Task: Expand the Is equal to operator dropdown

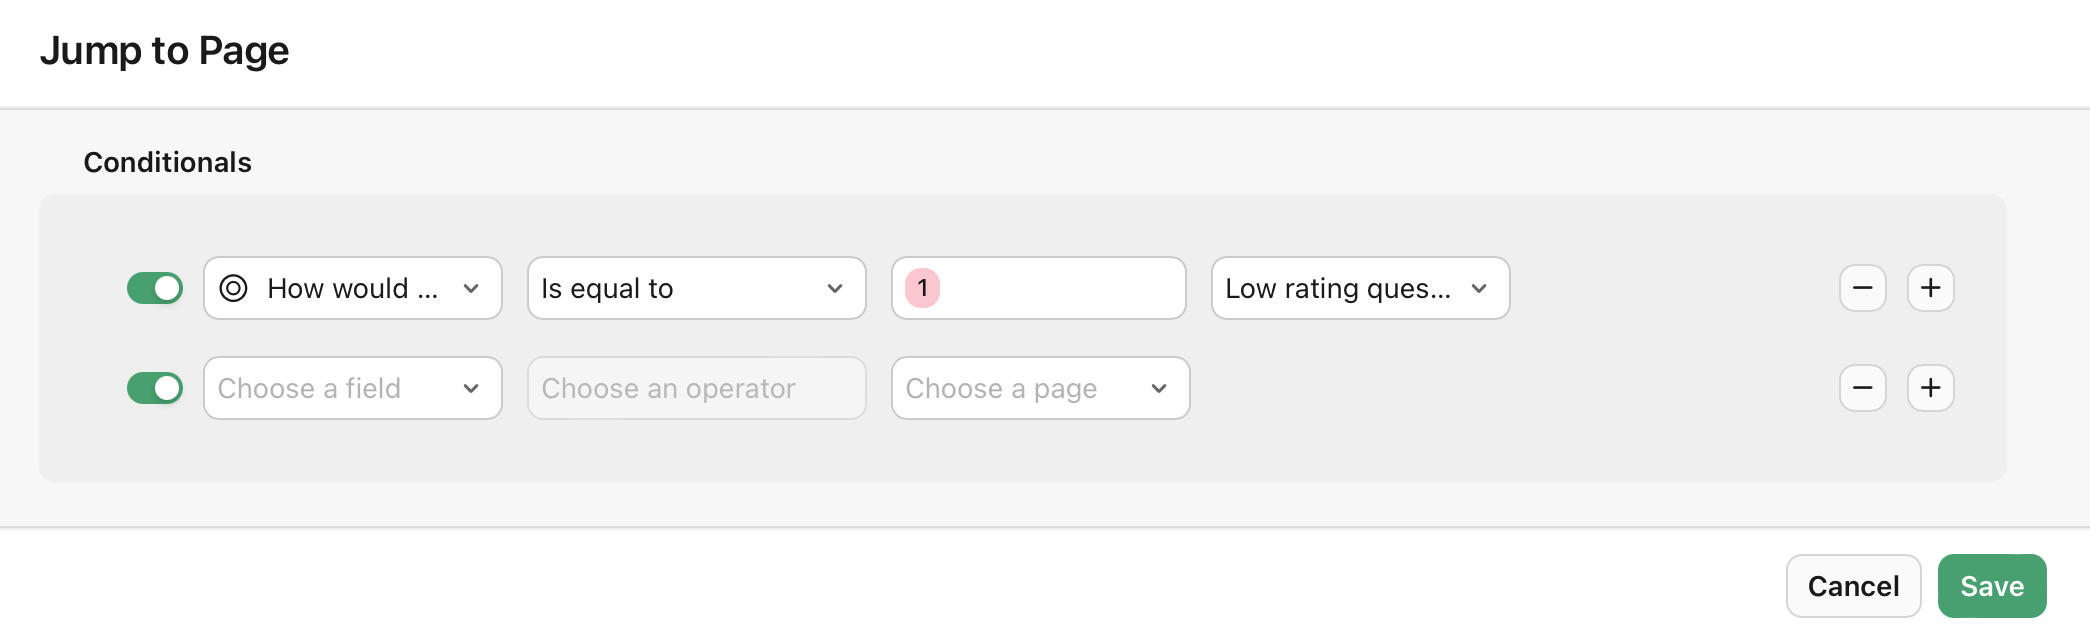Action: click(x=696, y=288)
